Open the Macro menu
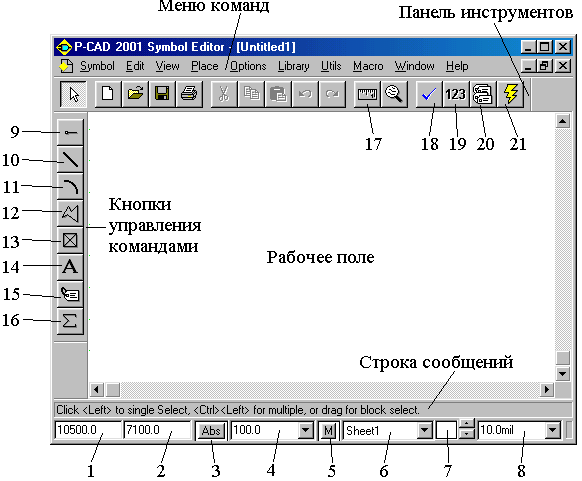Screen dimensions: 582x481 click(x=368, y=66)
